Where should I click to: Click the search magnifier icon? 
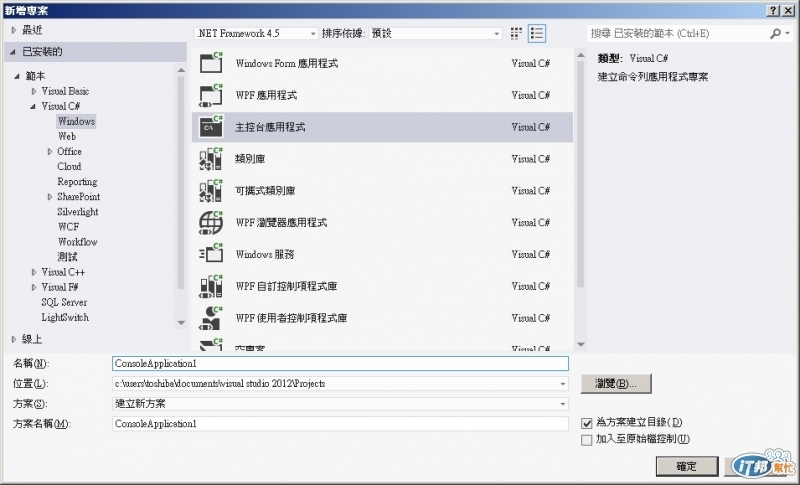775,34
